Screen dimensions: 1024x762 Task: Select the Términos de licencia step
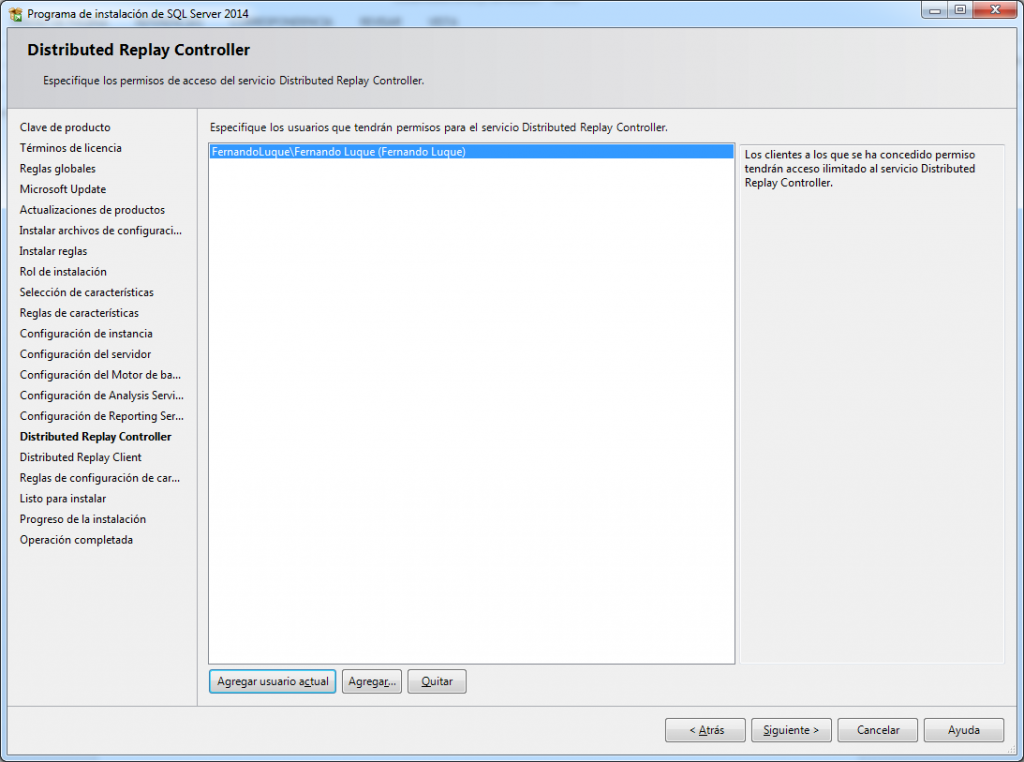pyautogui.click(x=71, y=148)
